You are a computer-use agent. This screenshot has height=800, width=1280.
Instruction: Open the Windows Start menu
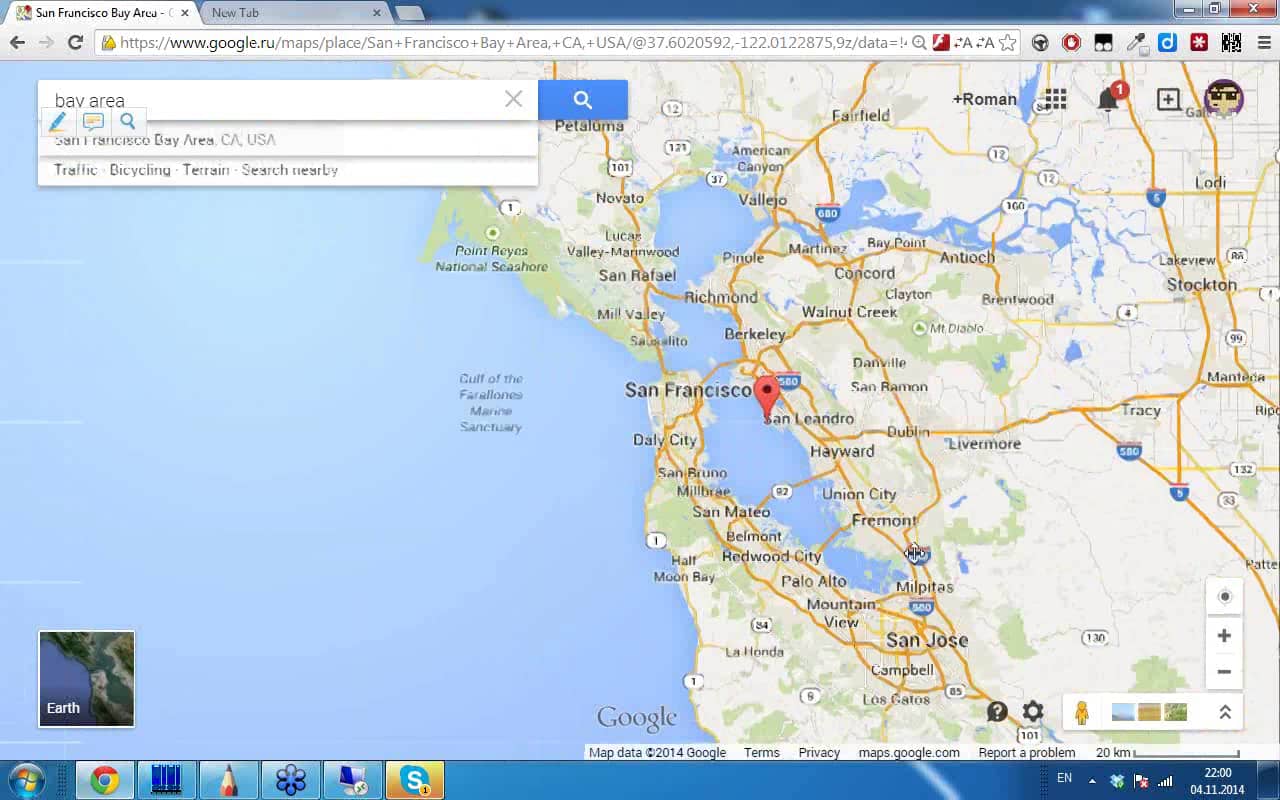[x=26, y=779]
